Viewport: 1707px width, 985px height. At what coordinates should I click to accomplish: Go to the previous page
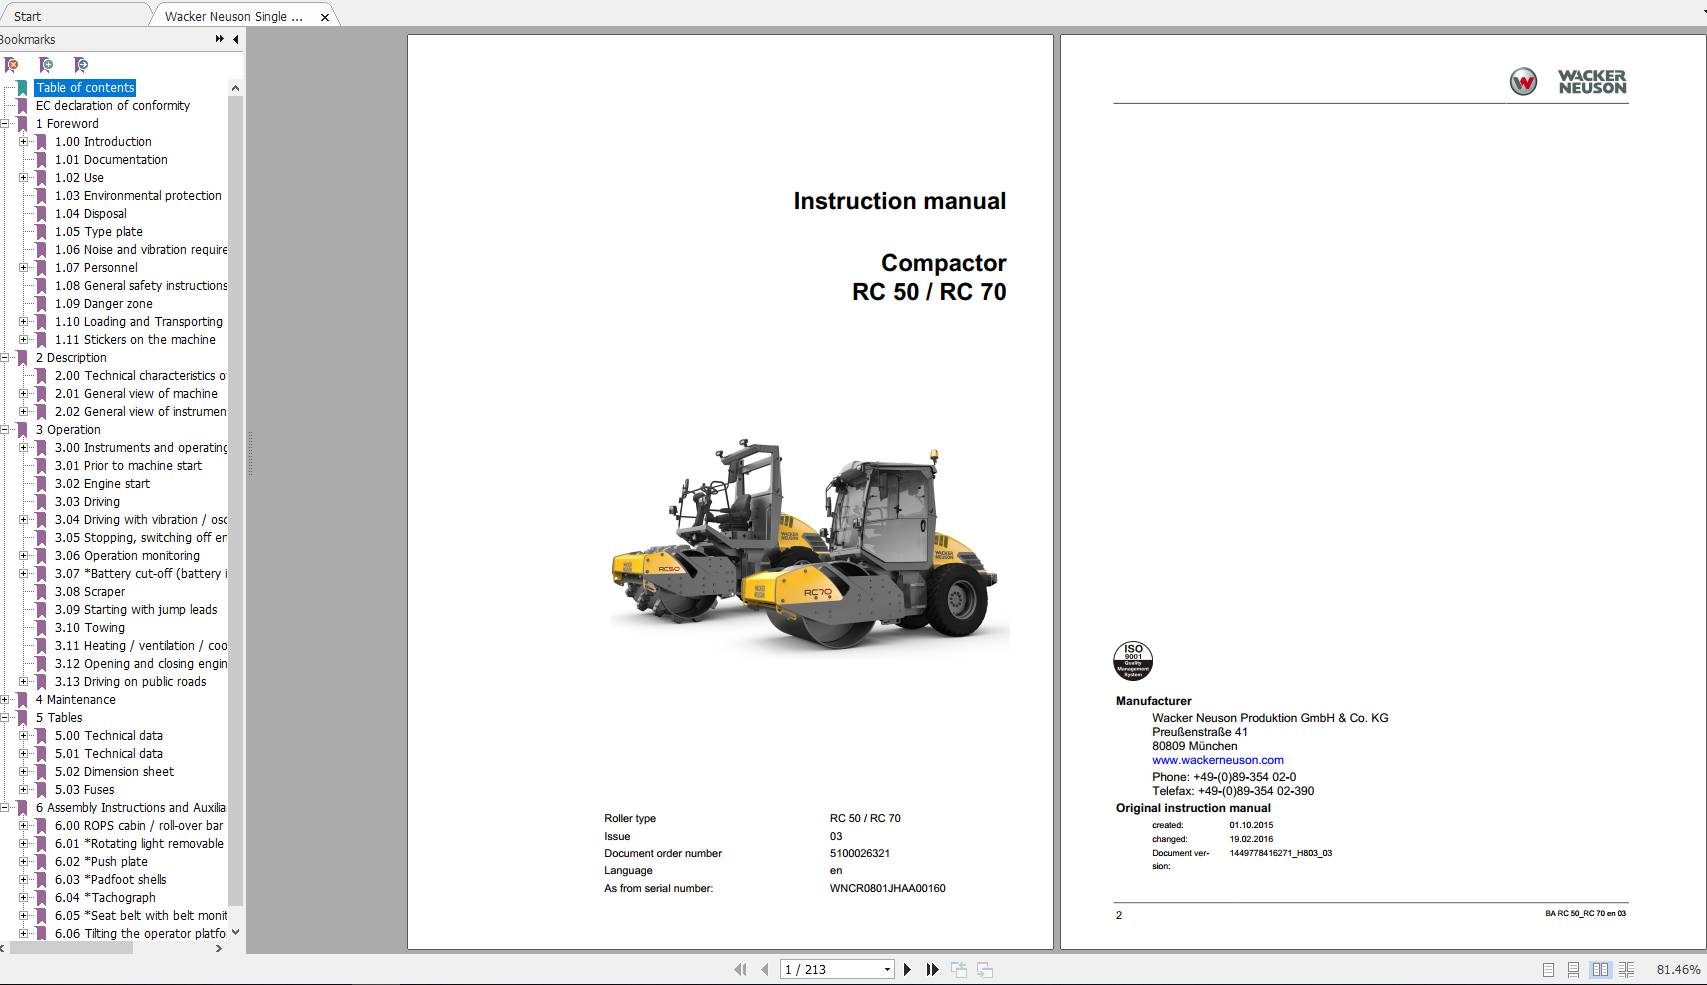coord(765,969)
